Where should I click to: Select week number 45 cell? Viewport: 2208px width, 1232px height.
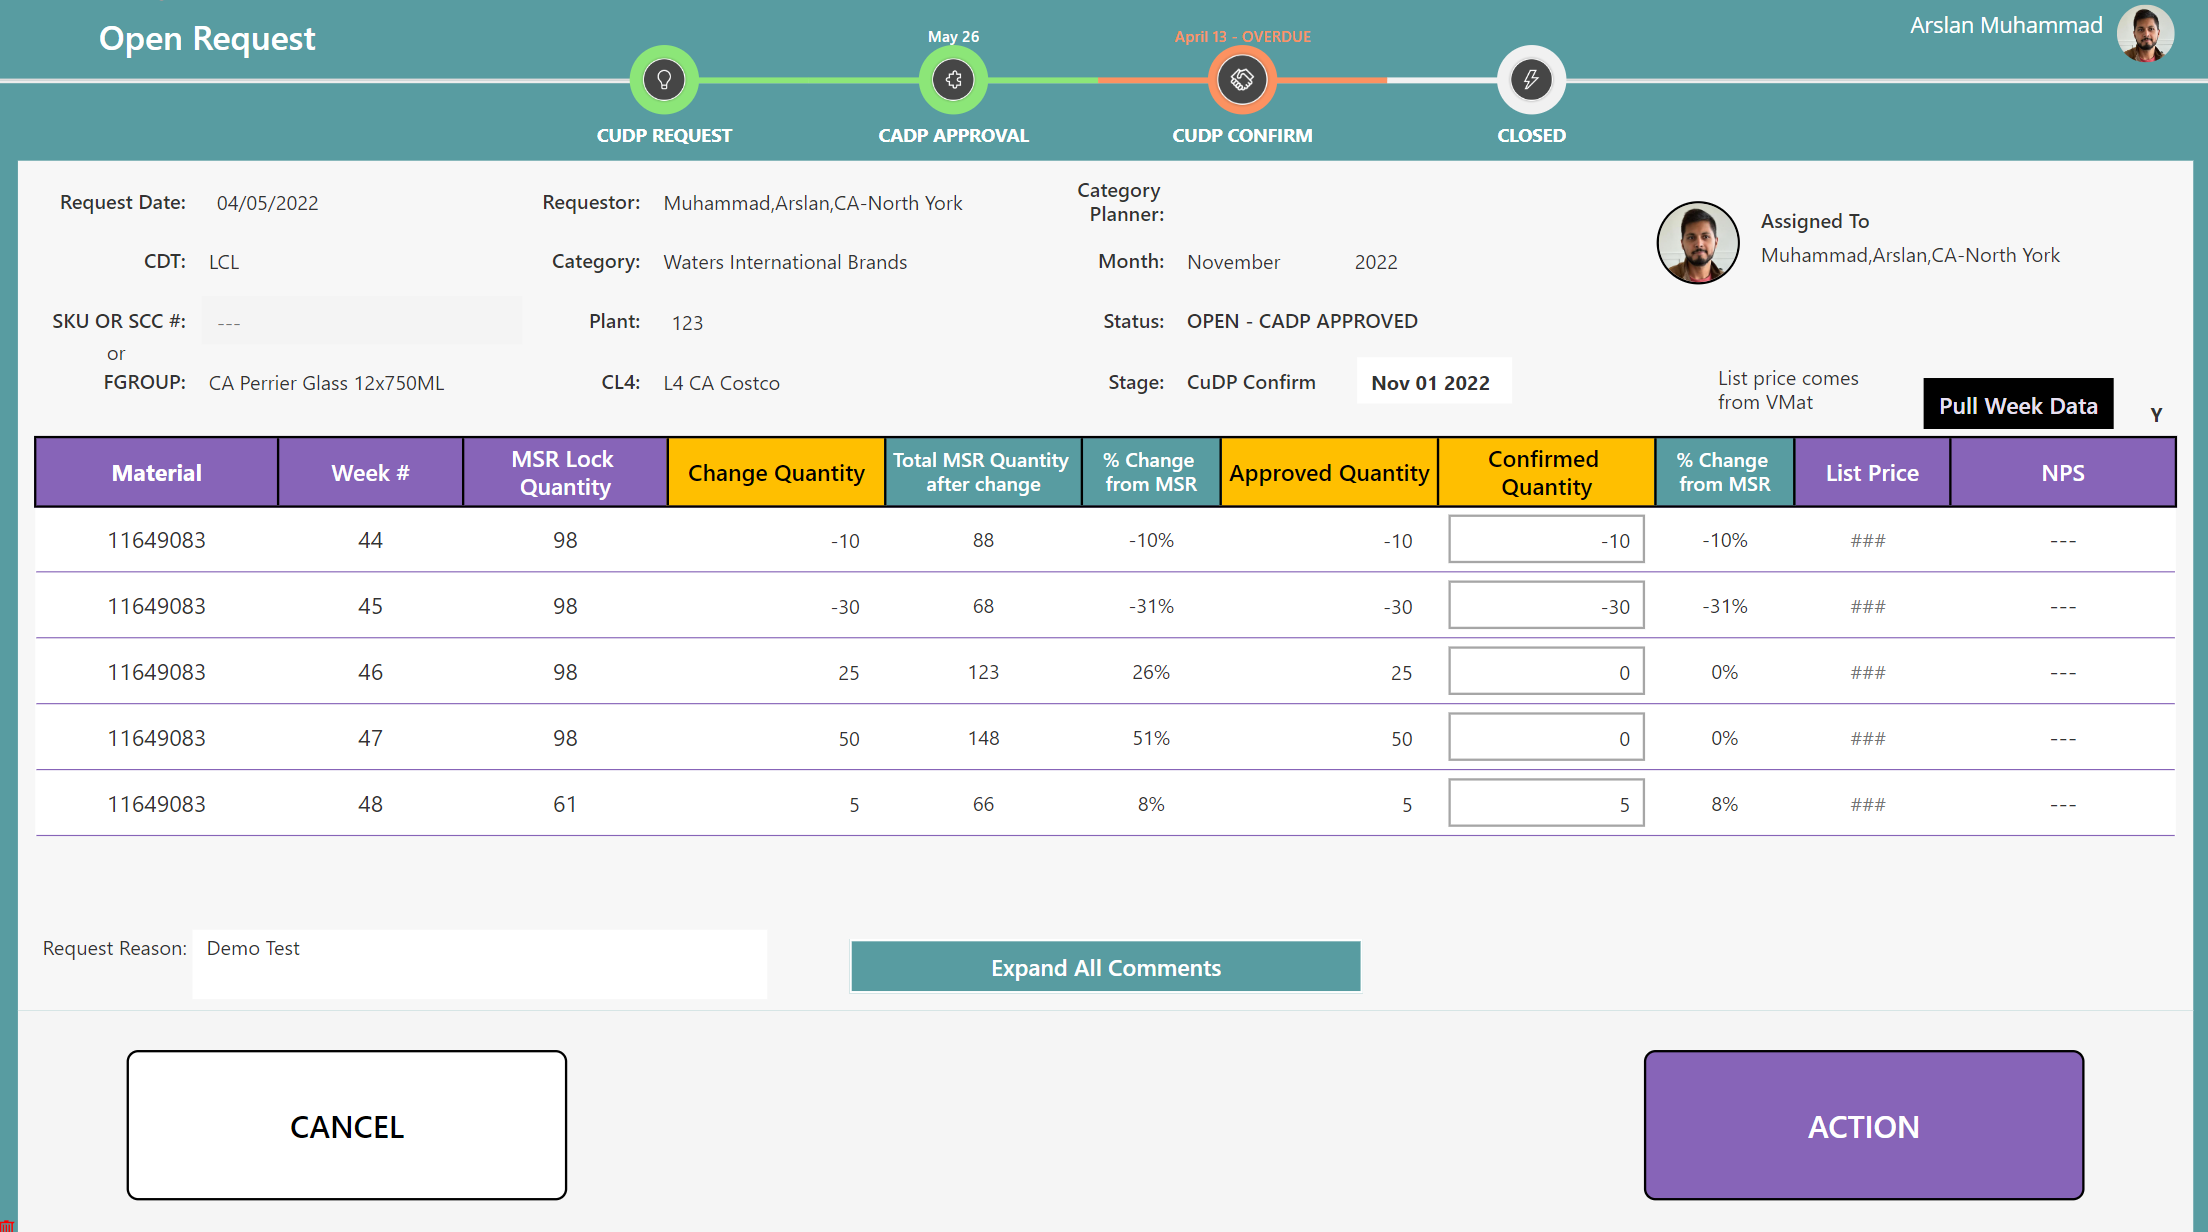[370, 606]
